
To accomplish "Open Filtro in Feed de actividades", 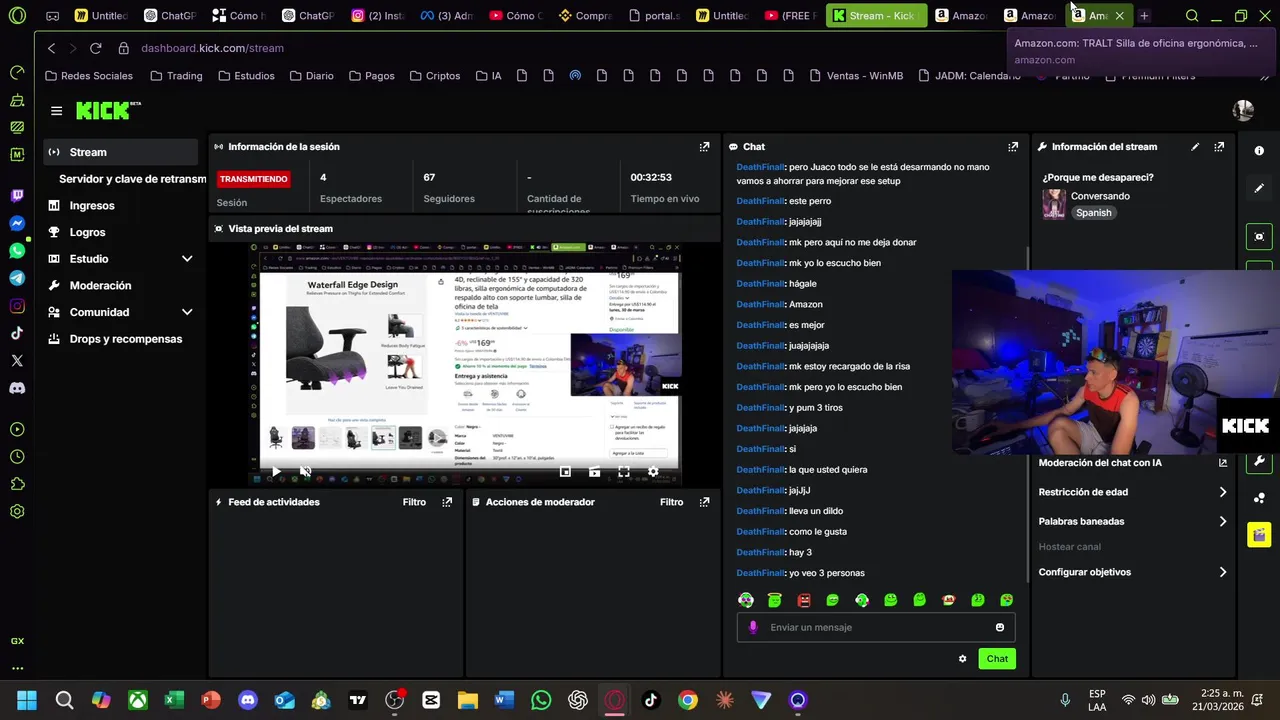I will point(414,502).
